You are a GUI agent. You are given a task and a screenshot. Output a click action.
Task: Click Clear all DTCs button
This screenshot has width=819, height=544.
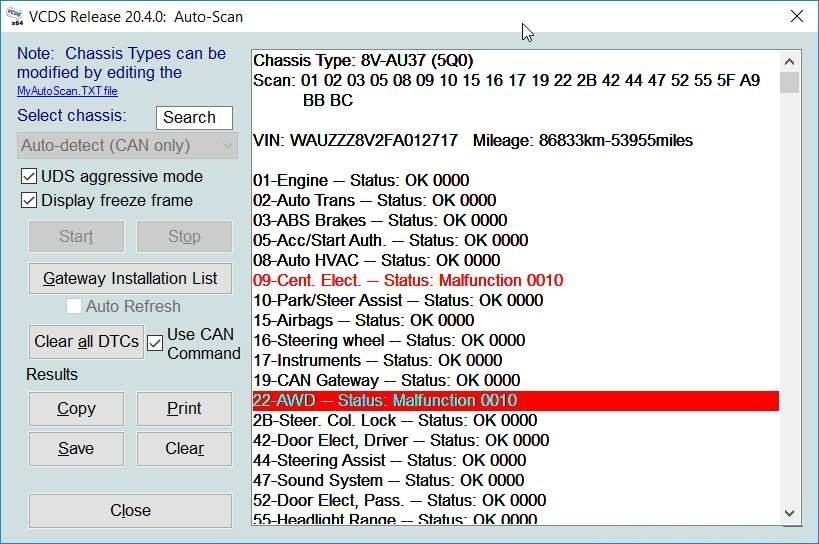coord(87,342)
